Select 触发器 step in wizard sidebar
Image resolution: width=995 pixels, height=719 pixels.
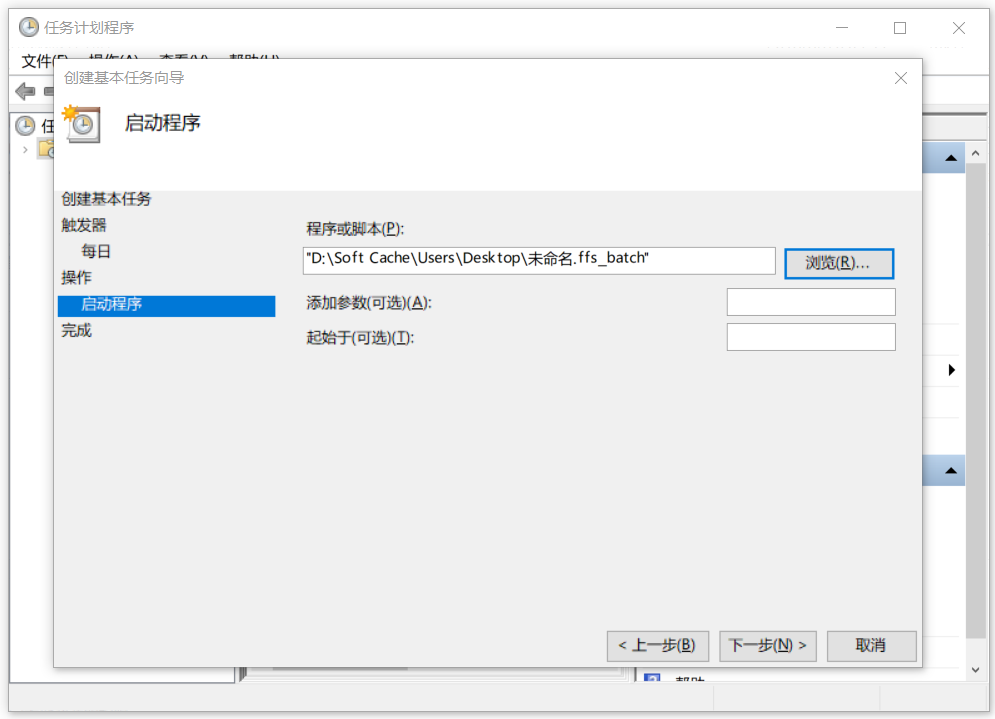point(84,225)
